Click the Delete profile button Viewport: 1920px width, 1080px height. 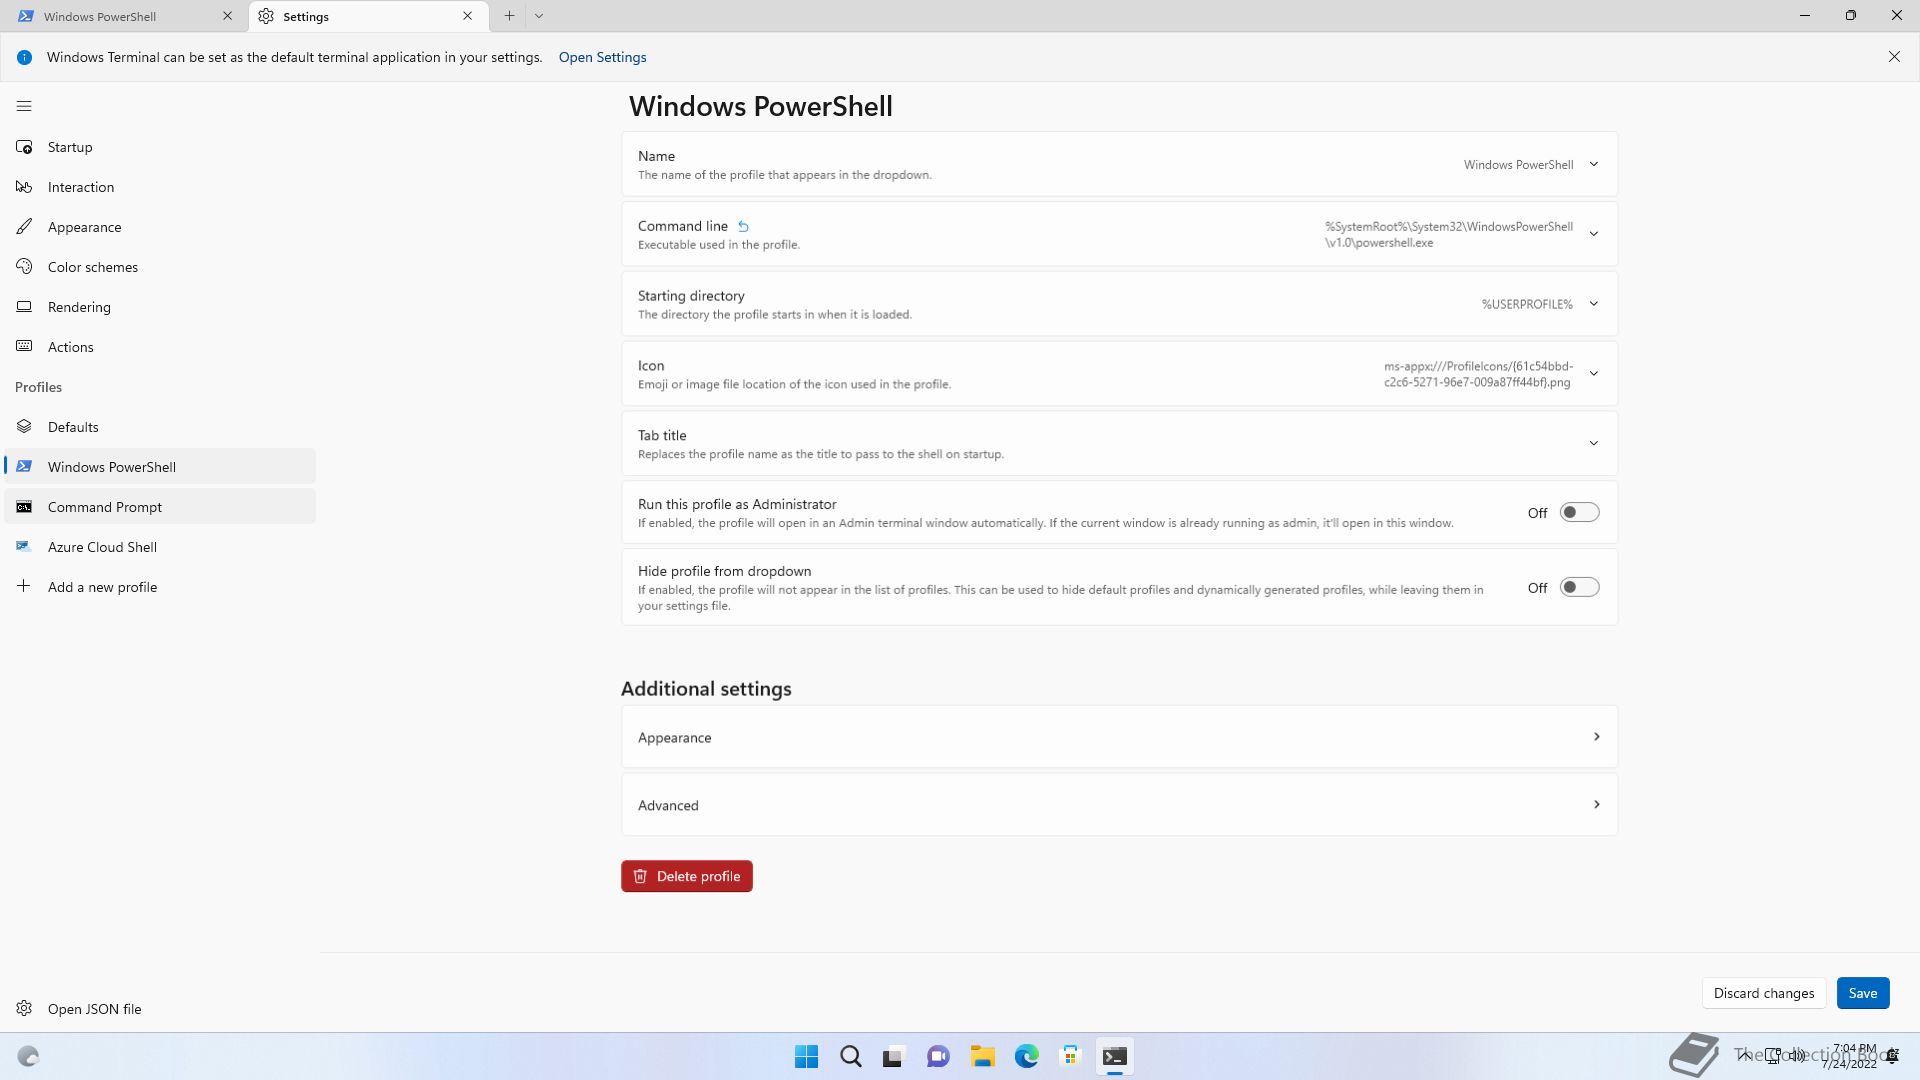point(686,876)
